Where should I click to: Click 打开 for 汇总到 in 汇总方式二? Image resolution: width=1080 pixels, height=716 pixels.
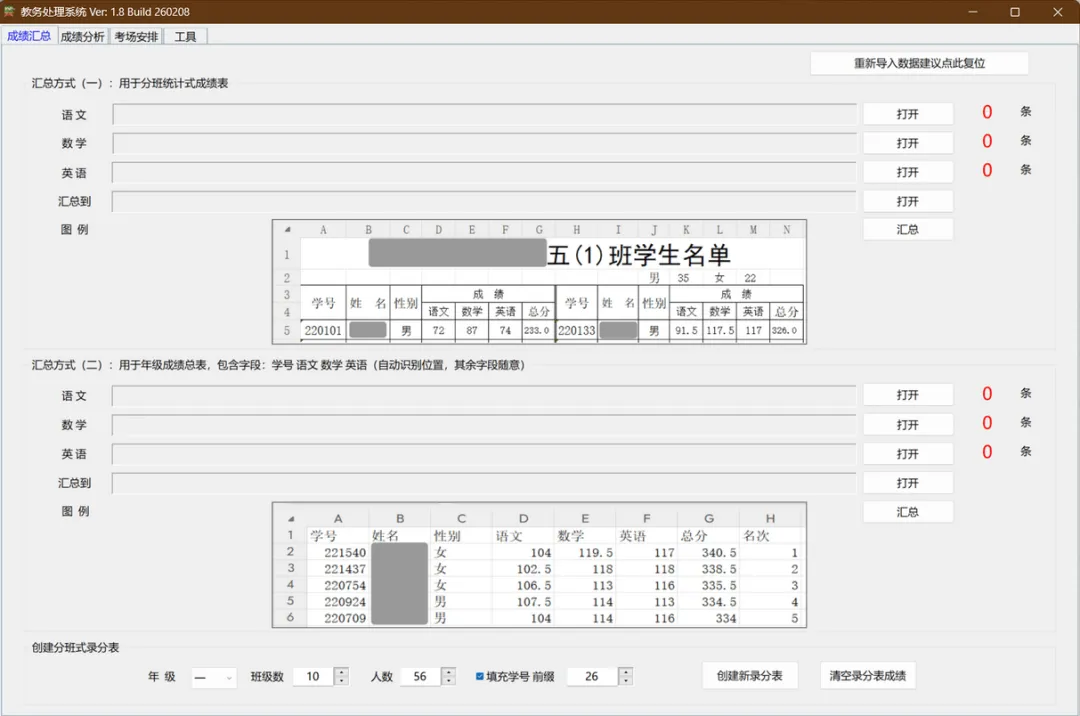908,483
